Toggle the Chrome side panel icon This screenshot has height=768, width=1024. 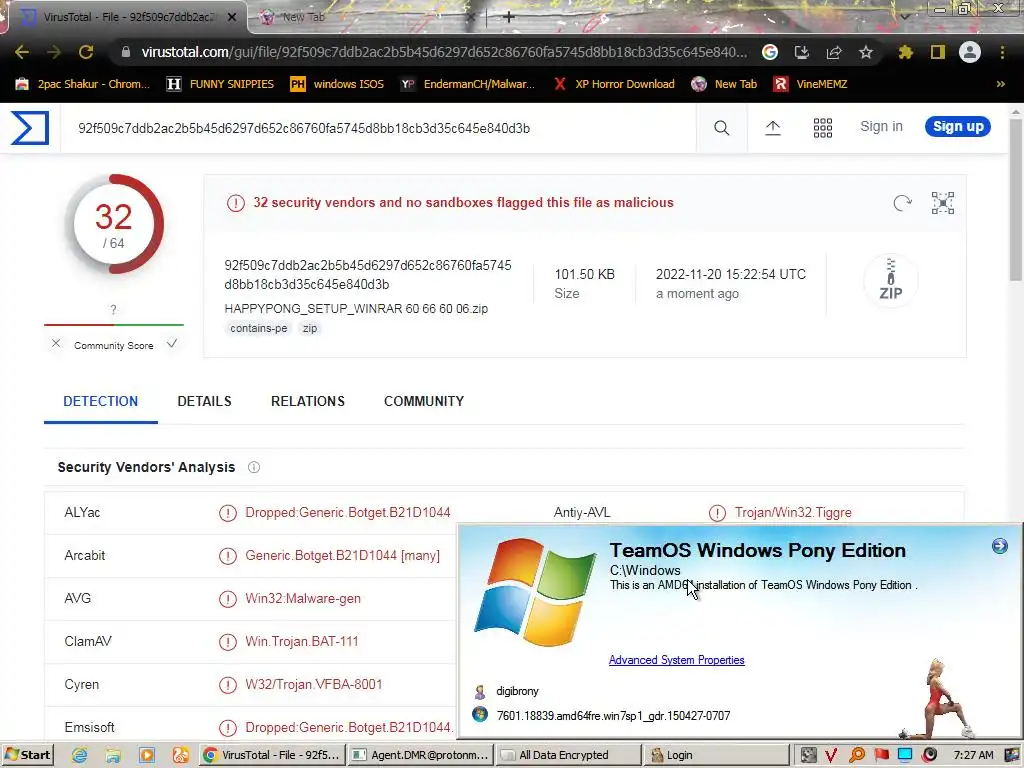pos(938,52)
